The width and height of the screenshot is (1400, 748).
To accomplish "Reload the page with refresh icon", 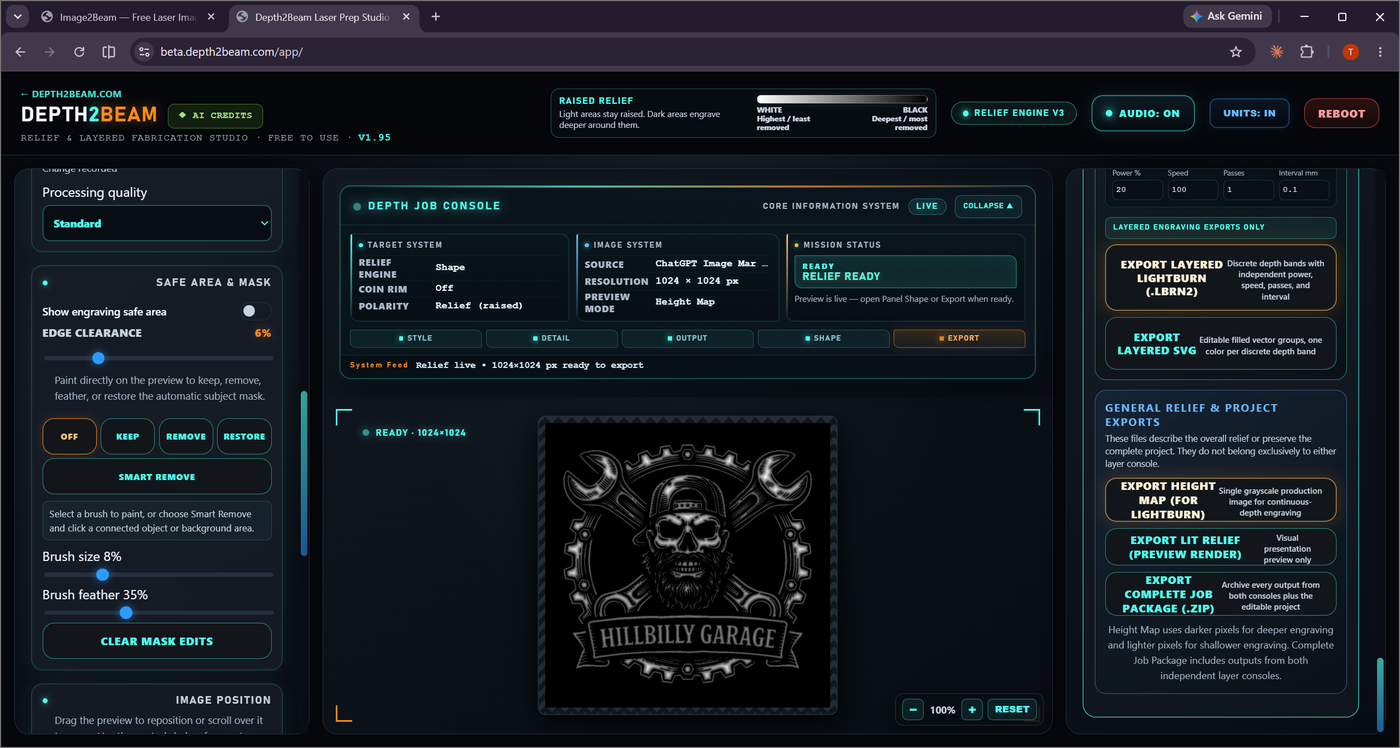I will click(x=79, y=52).
